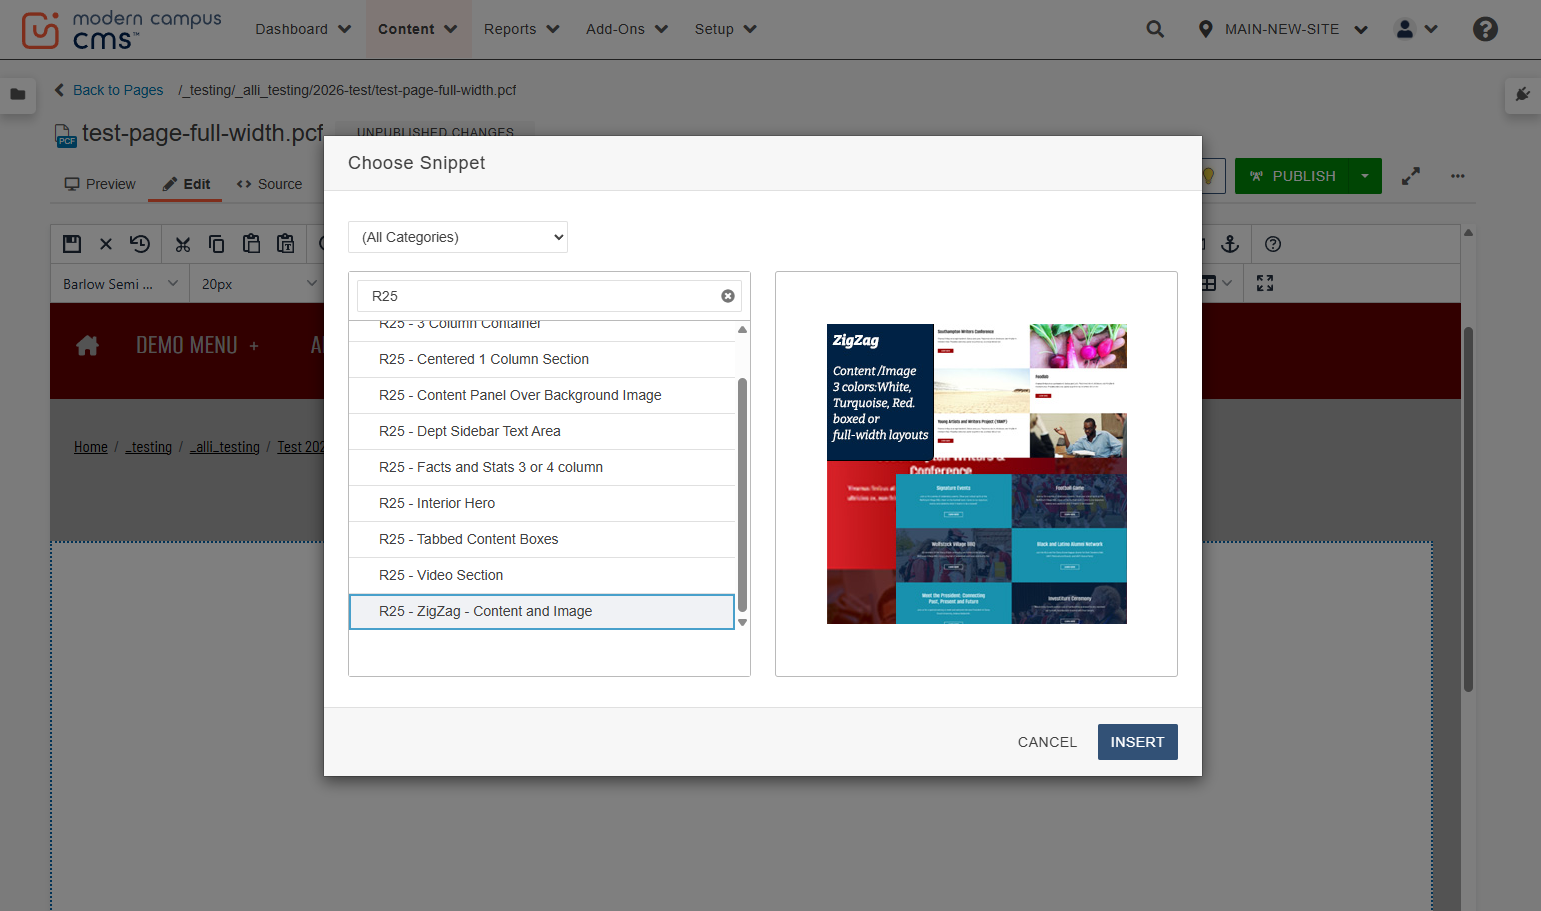Open the Add-Ons menu
Image resolution: width=1541 pixels, height=911 pixels.
point(626,29)
